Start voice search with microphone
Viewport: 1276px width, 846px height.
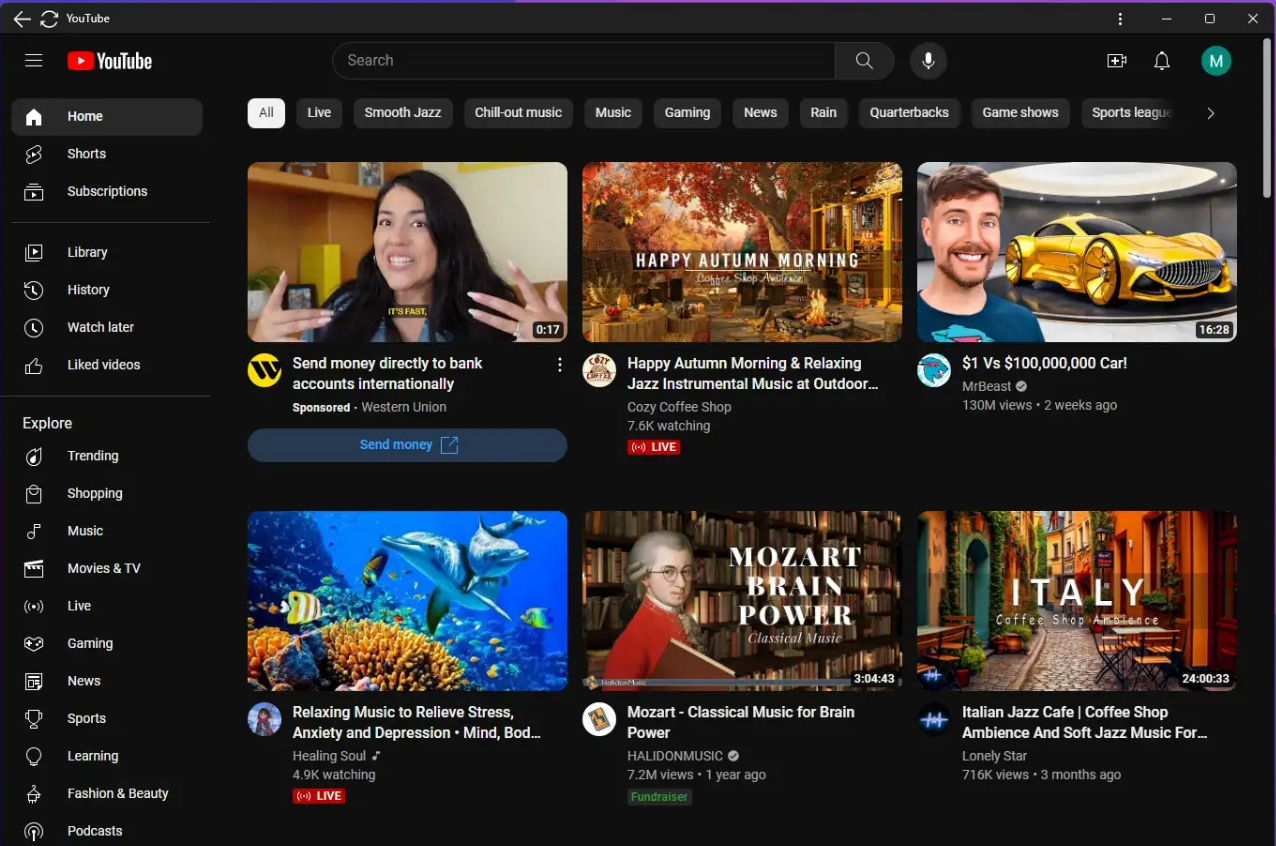click(928, 61)
